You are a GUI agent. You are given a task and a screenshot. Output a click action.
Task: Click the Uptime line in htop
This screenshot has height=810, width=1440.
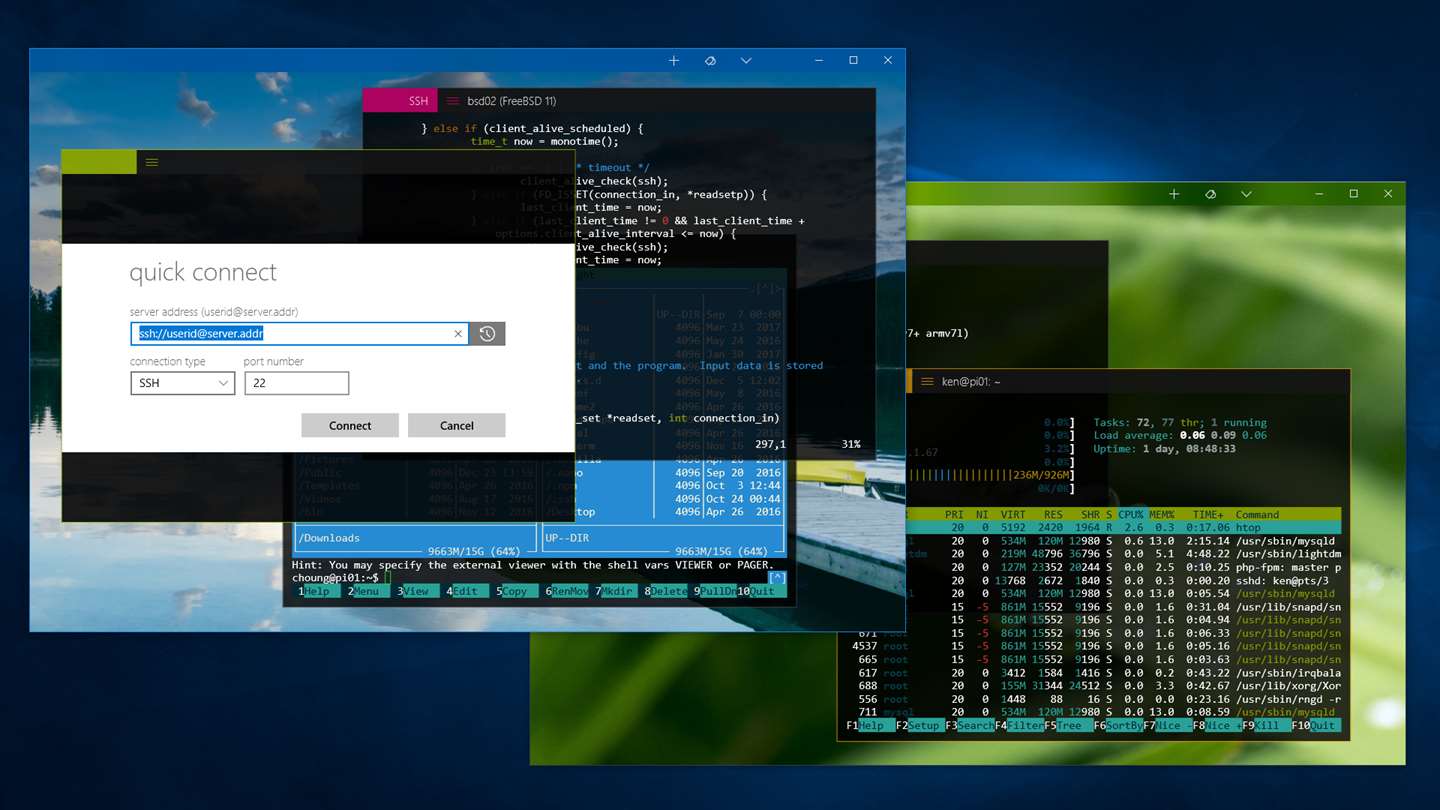pyautogui.click(x=1165, y=449)
